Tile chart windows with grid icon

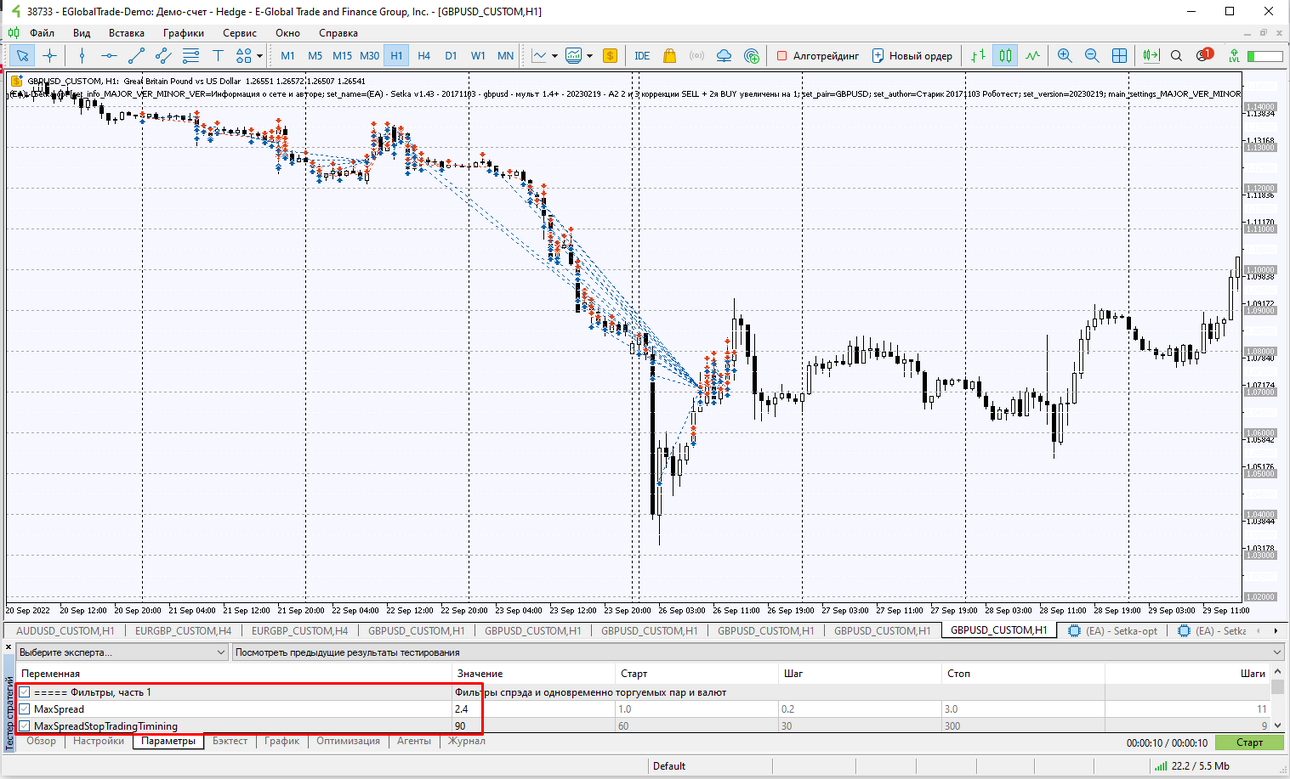[x=1119, y=56]
